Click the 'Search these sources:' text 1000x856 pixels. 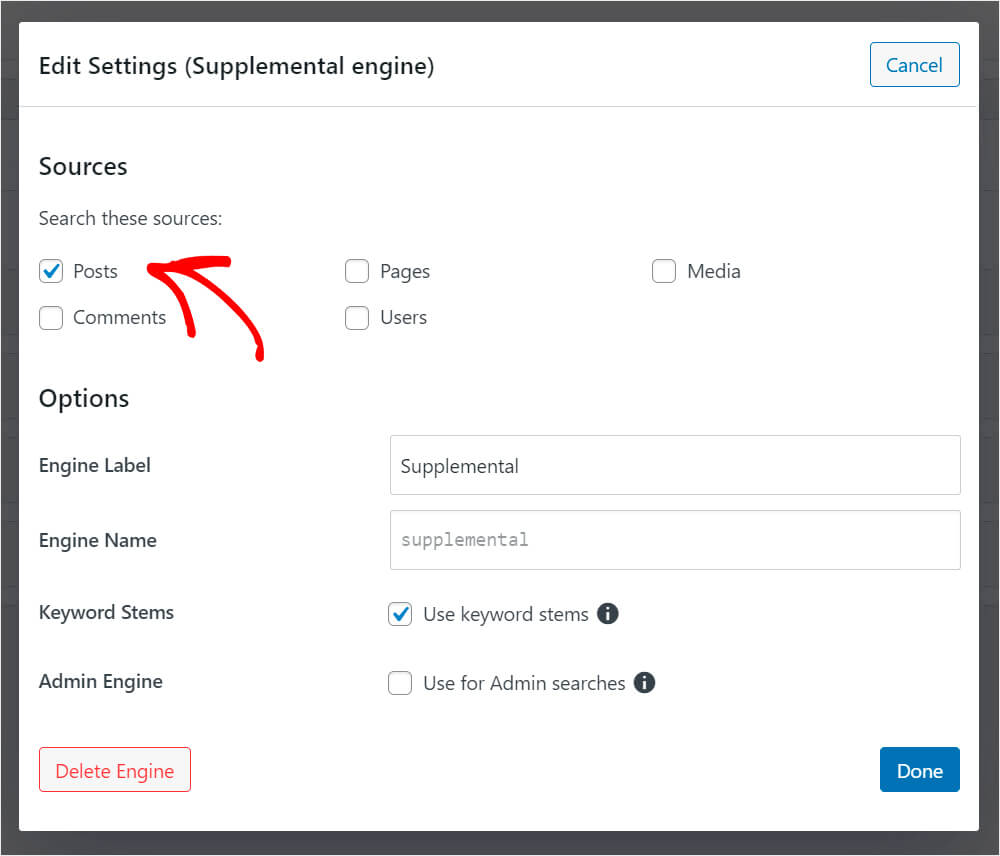[131, 218]
